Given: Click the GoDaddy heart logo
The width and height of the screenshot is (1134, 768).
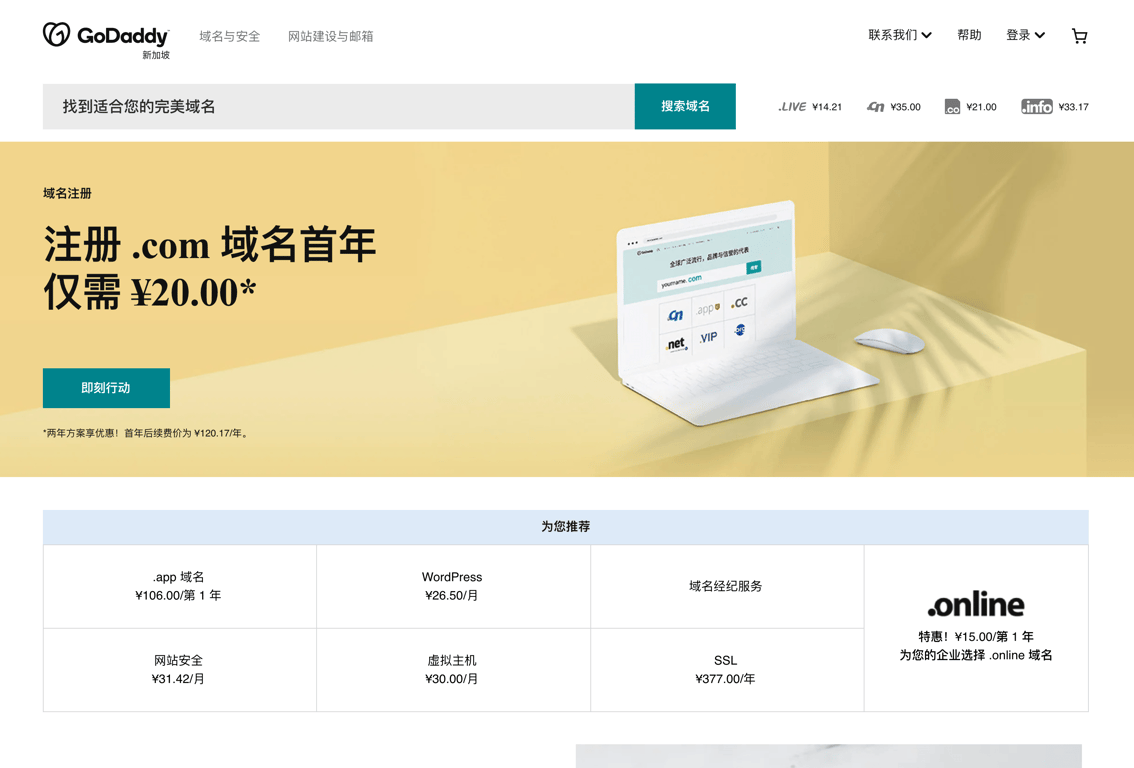Looking at the screenshot, I should 56,34.
